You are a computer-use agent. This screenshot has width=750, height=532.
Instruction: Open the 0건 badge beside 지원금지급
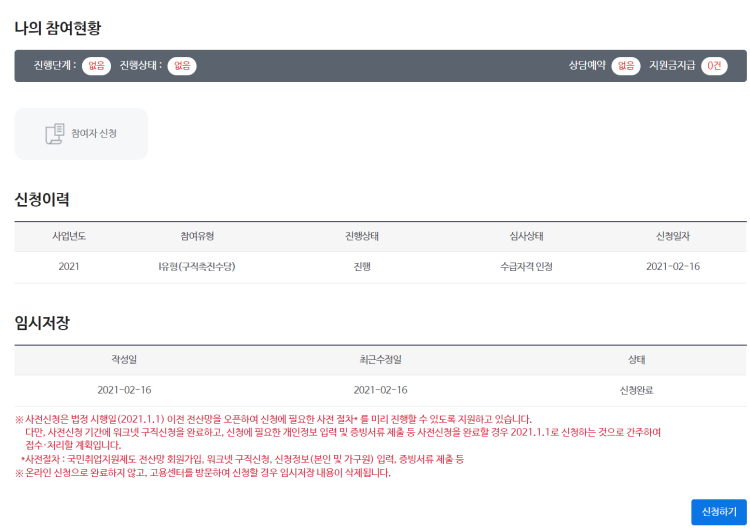(x=714, y=66)
